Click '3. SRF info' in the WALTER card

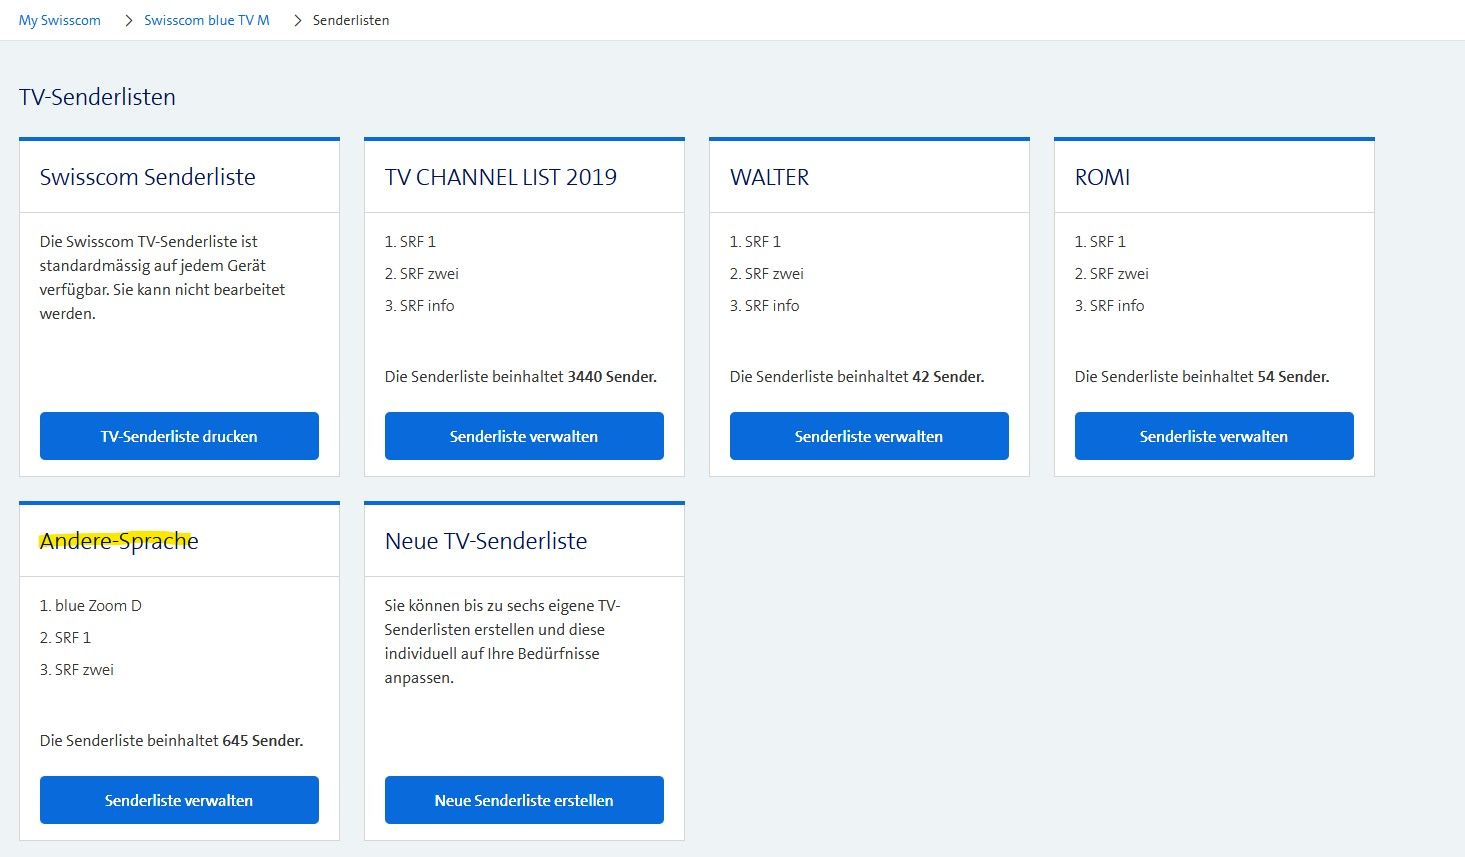pos(764,305)
